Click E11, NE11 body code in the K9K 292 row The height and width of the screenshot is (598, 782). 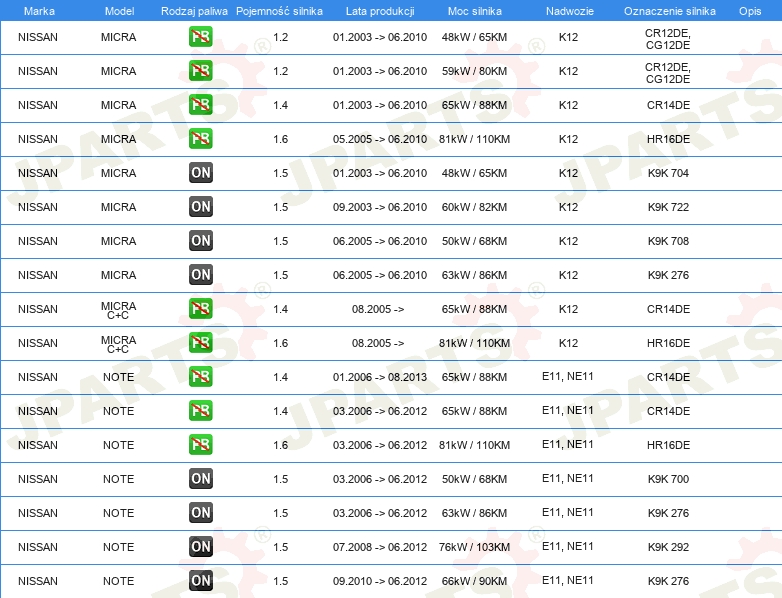pos(568,546)
